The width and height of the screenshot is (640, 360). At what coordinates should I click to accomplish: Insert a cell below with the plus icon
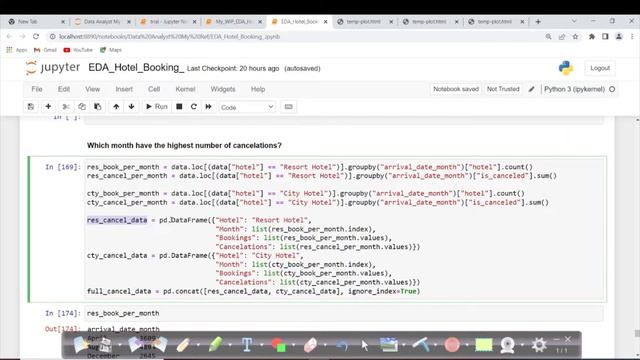click(x=48, y=107)
